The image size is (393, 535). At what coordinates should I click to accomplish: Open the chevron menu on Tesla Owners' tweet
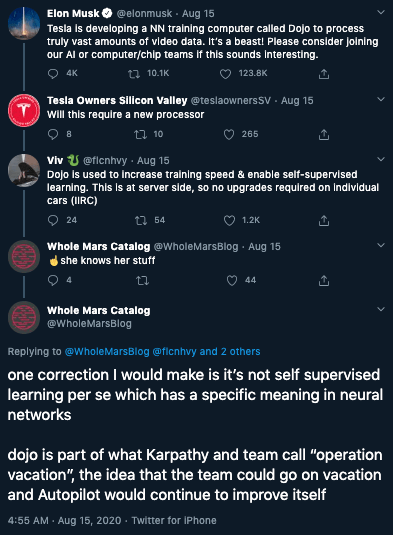click(381, 99)
